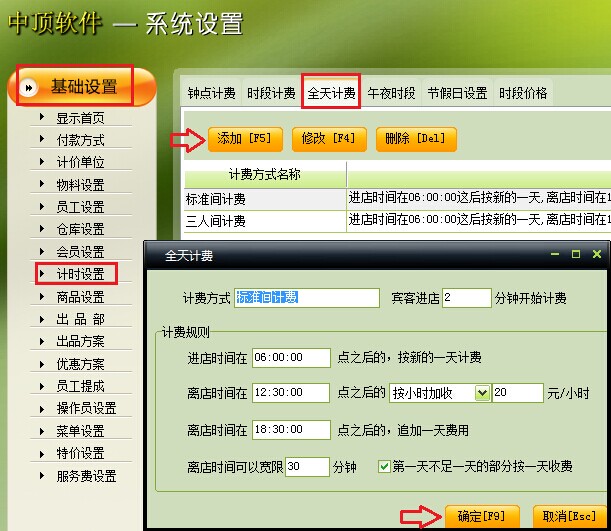The image size is (611, 531).
Task: Click the arrow beside 物料设置
Action: pos(42,183)
